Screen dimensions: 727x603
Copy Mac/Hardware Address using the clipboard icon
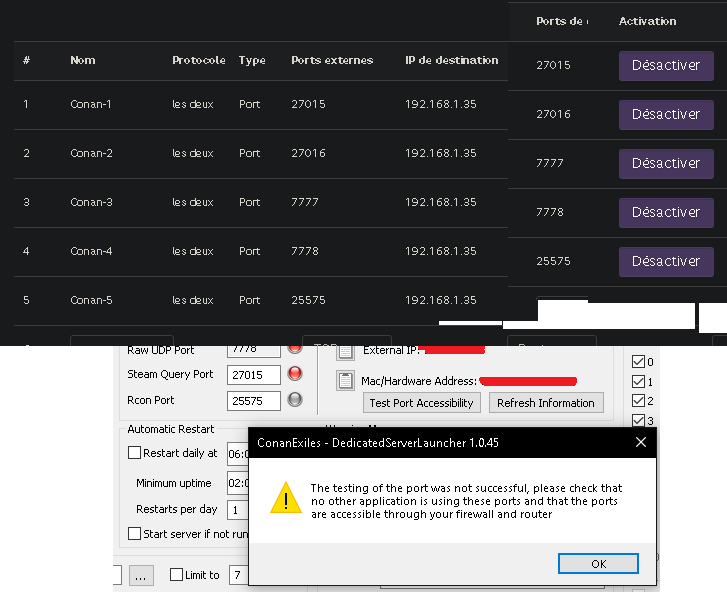pos(345,381)
